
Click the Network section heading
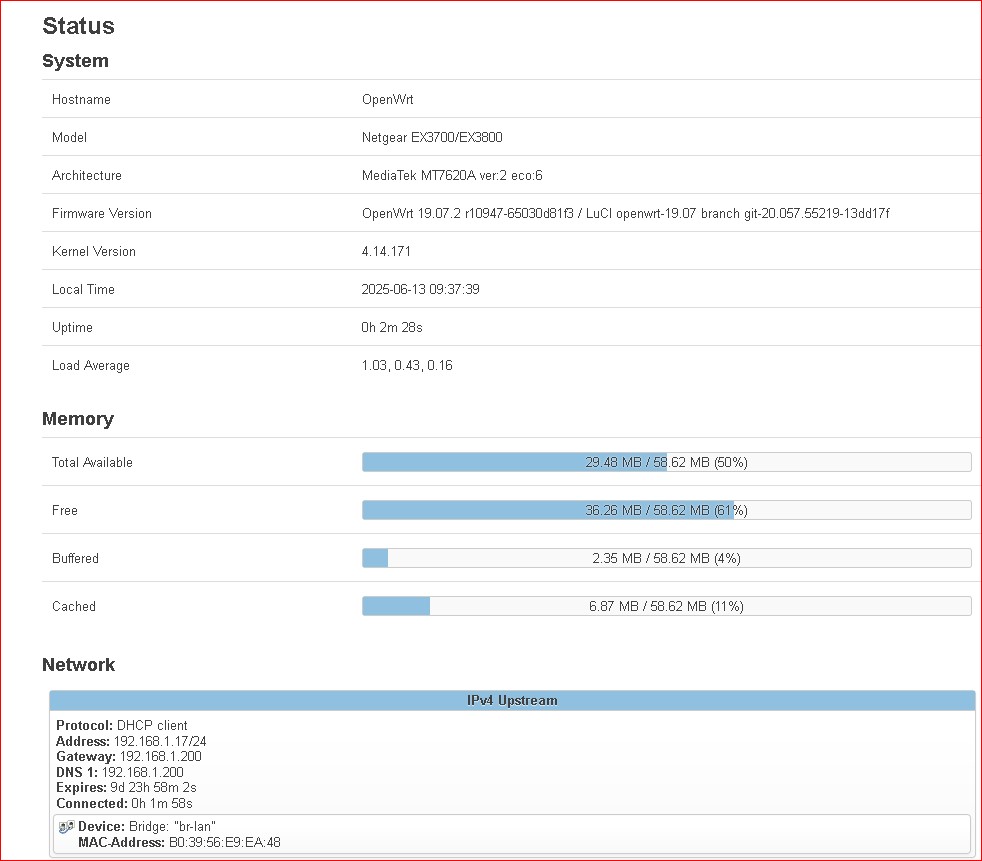pyautogui.click(x=78, y=665)
